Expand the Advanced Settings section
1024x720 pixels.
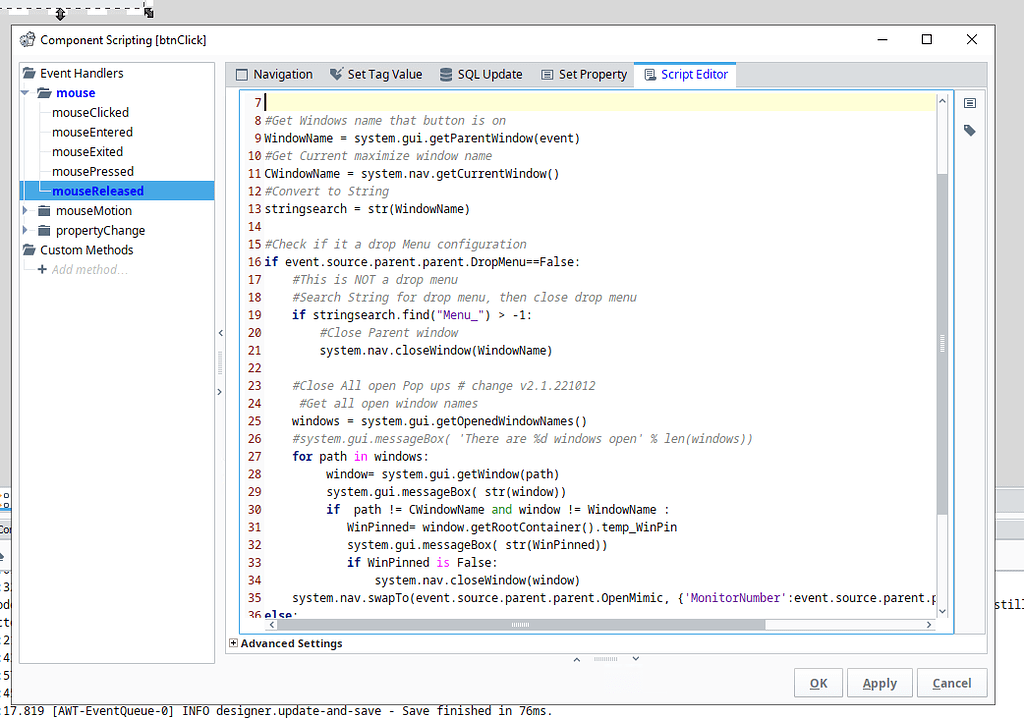pyautogui.click(x=234, y=643)
